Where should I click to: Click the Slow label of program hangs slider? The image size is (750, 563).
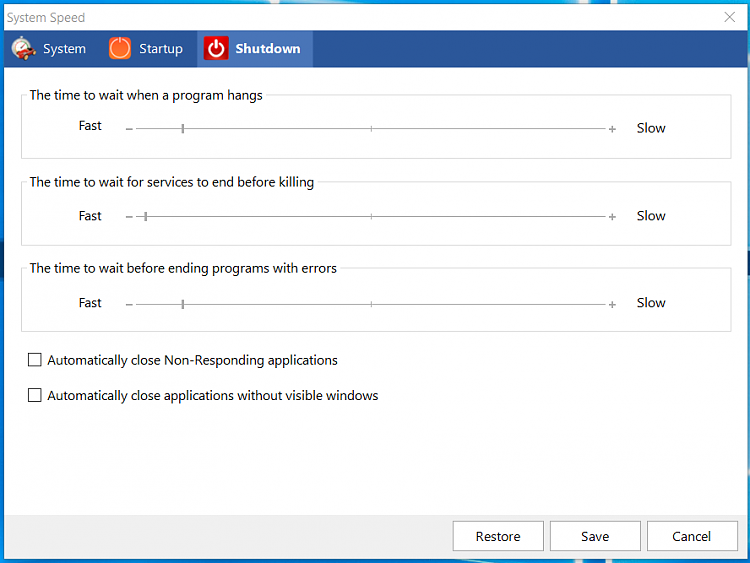point(651,128)
